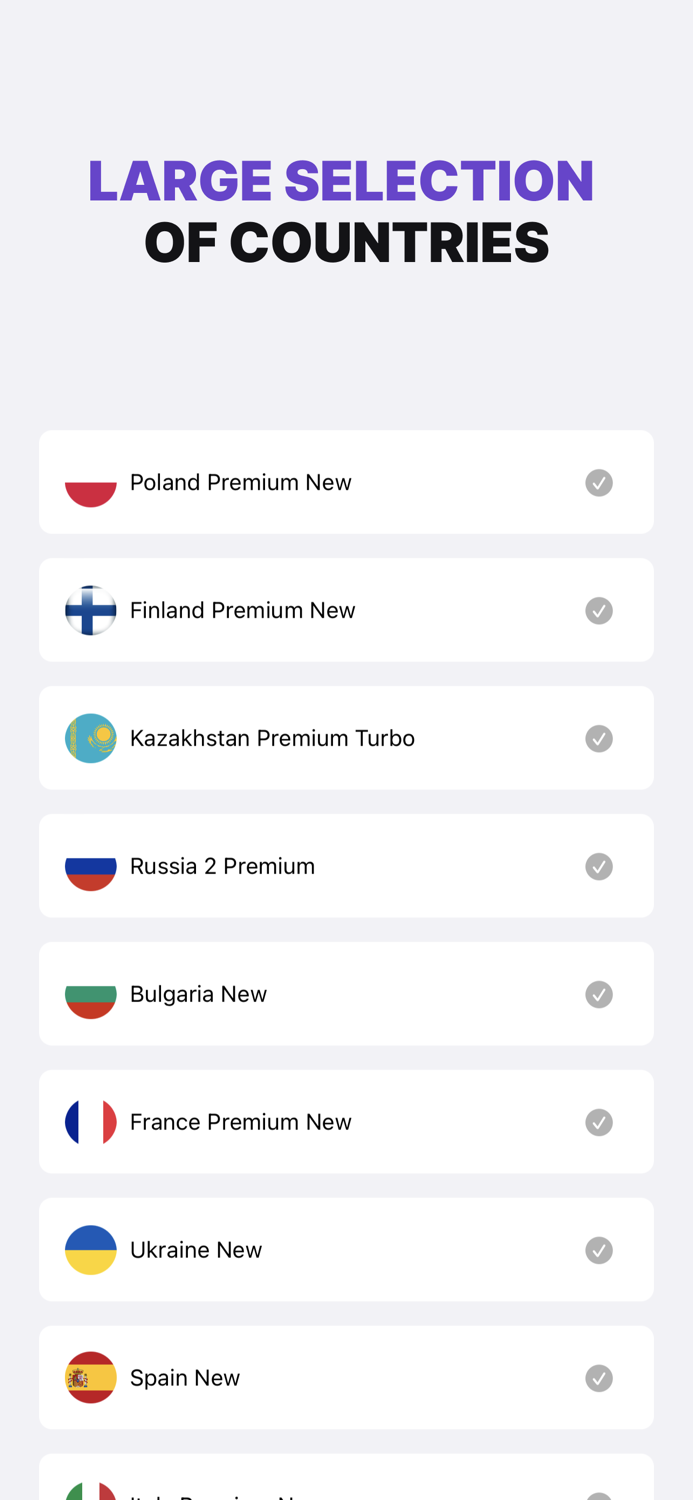Viewport: 693px width, 1500px height.
Task: Select the Italy Premium New row
Action: (346, 1485)
